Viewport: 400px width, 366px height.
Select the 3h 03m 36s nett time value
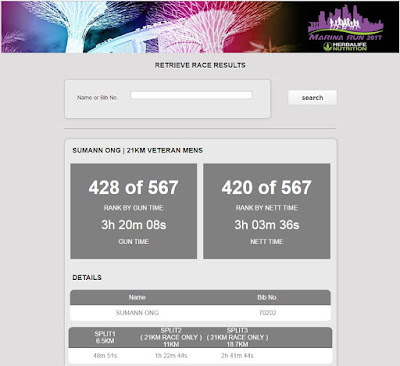[x=267, y=225]
